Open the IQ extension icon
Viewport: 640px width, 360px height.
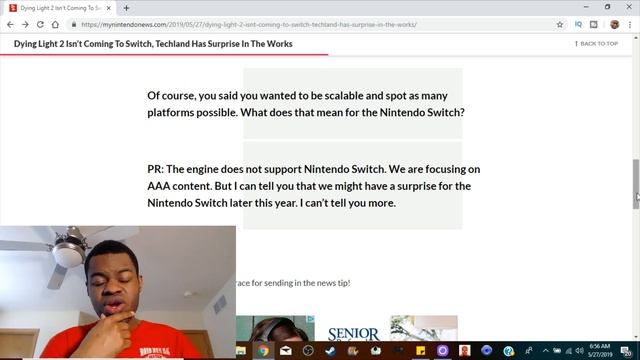click(x=578, y=24)
